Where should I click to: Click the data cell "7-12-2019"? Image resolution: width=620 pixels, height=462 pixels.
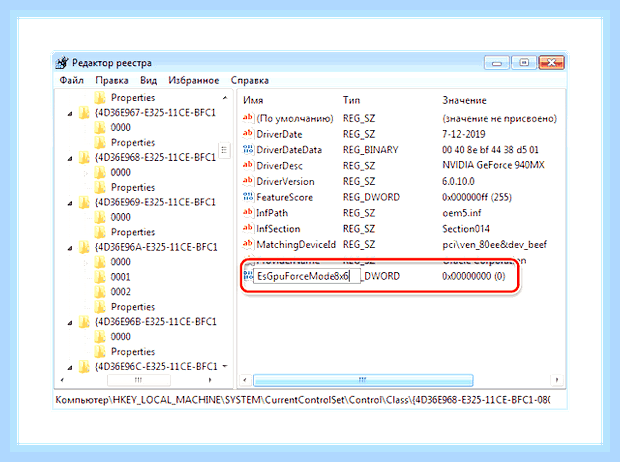click(463, 134)
